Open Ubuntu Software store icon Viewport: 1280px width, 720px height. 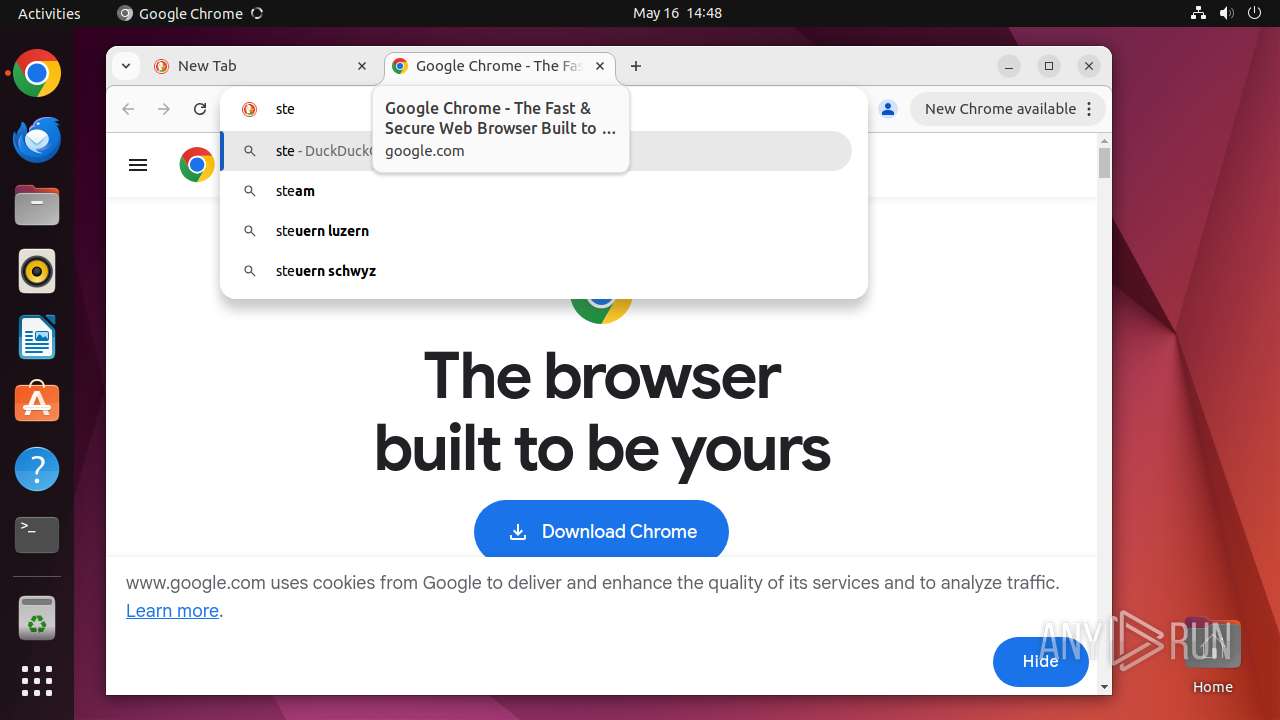[37, 404]
